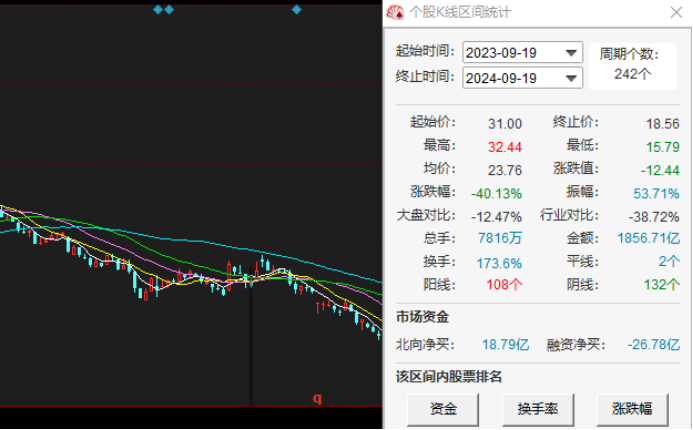693x430 pixels.
Task: Click the 大盘对比 label
Action: click(x=426, y=215)
